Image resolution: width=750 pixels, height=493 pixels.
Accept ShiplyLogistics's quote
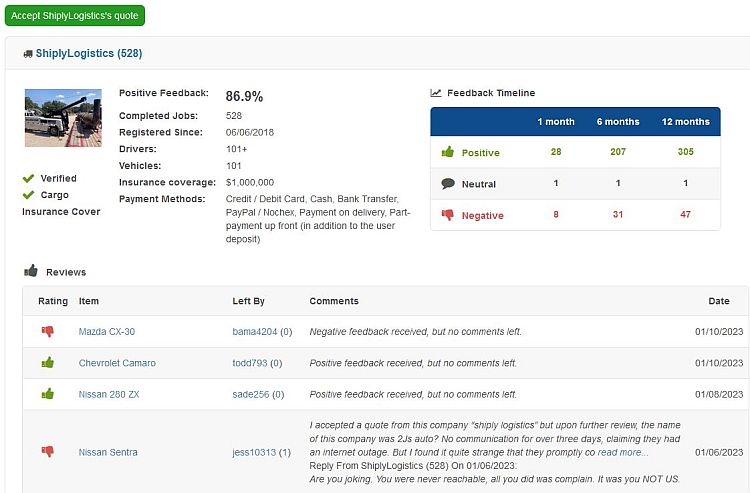pyautogui.click(x=75, y=15)
